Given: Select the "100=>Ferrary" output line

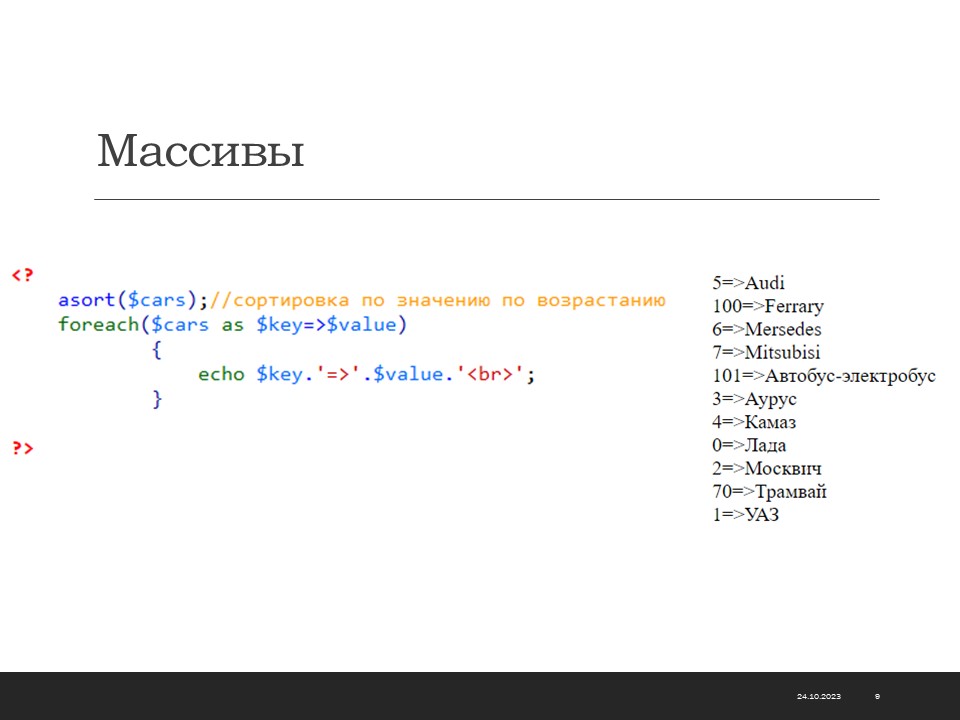Looking at the screenshot, I should pos(768,306).
